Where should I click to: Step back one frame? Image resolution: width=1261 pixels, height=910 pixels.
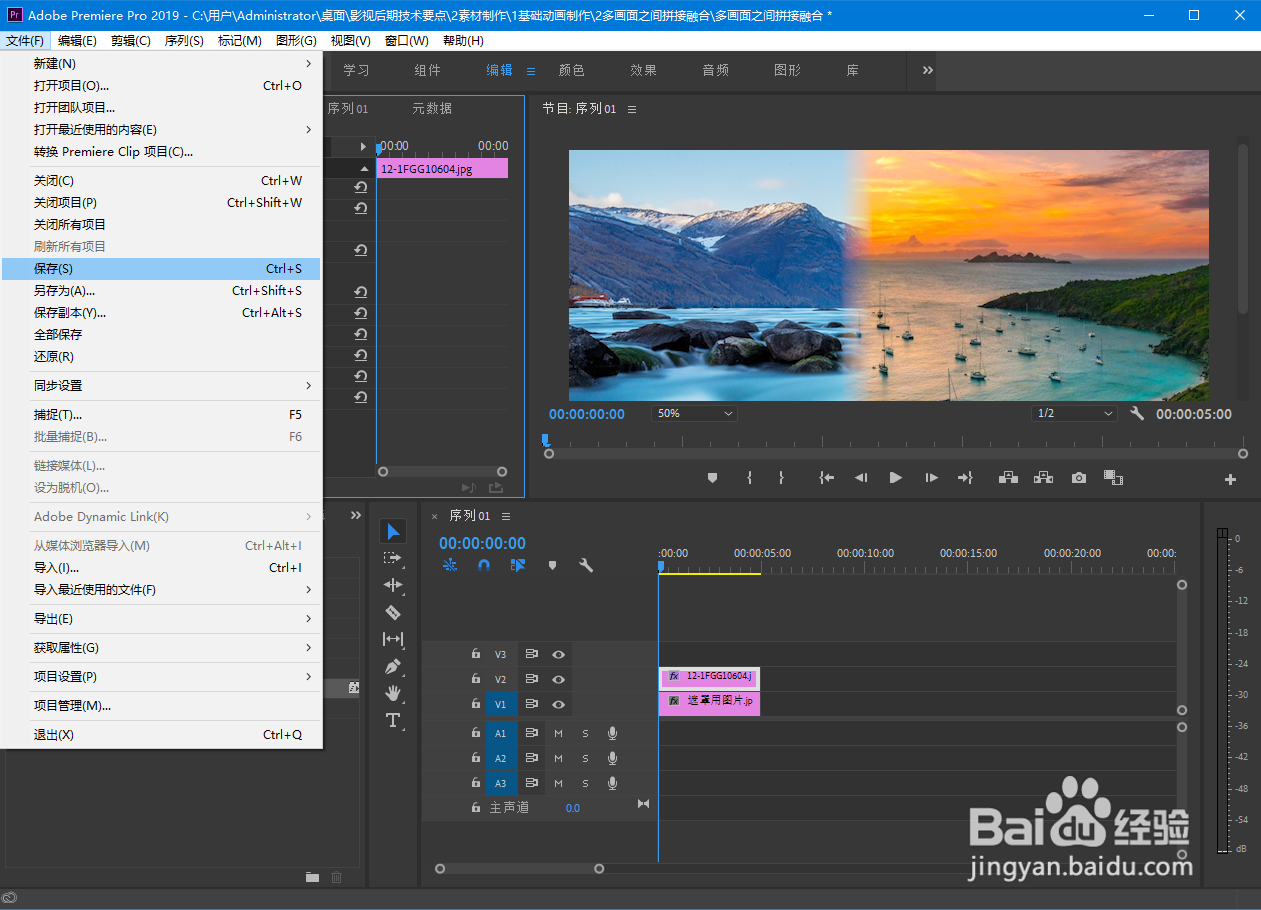[861, 478]
